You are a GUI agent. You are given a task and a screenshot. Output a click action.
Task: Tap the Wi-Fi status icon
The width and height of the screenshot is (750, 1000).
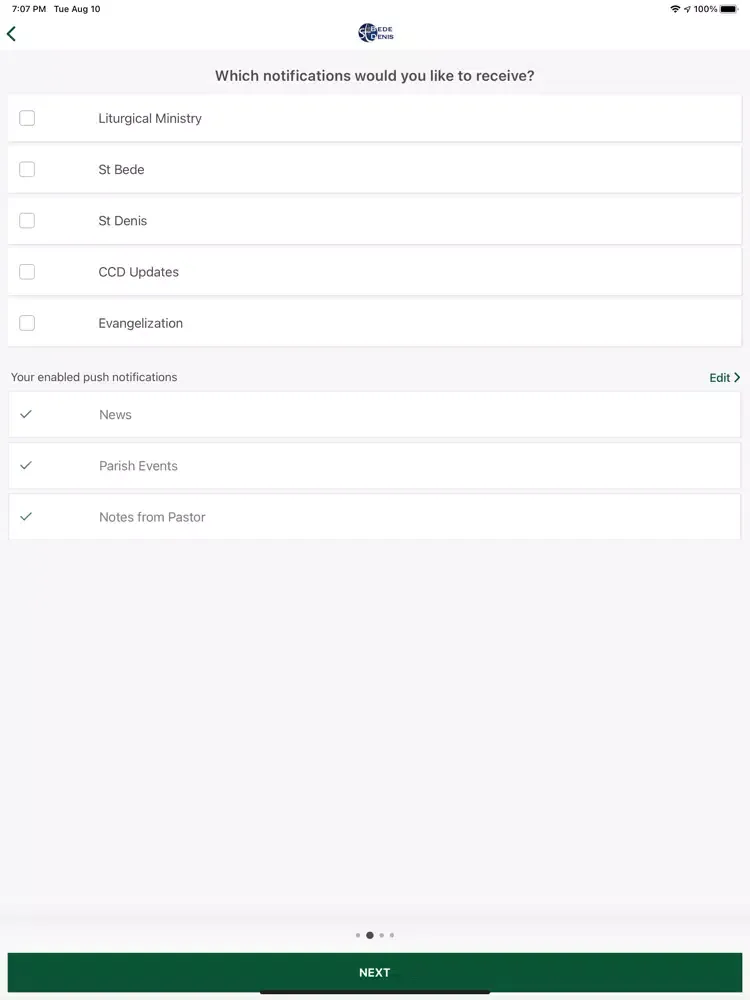point(675,9)
